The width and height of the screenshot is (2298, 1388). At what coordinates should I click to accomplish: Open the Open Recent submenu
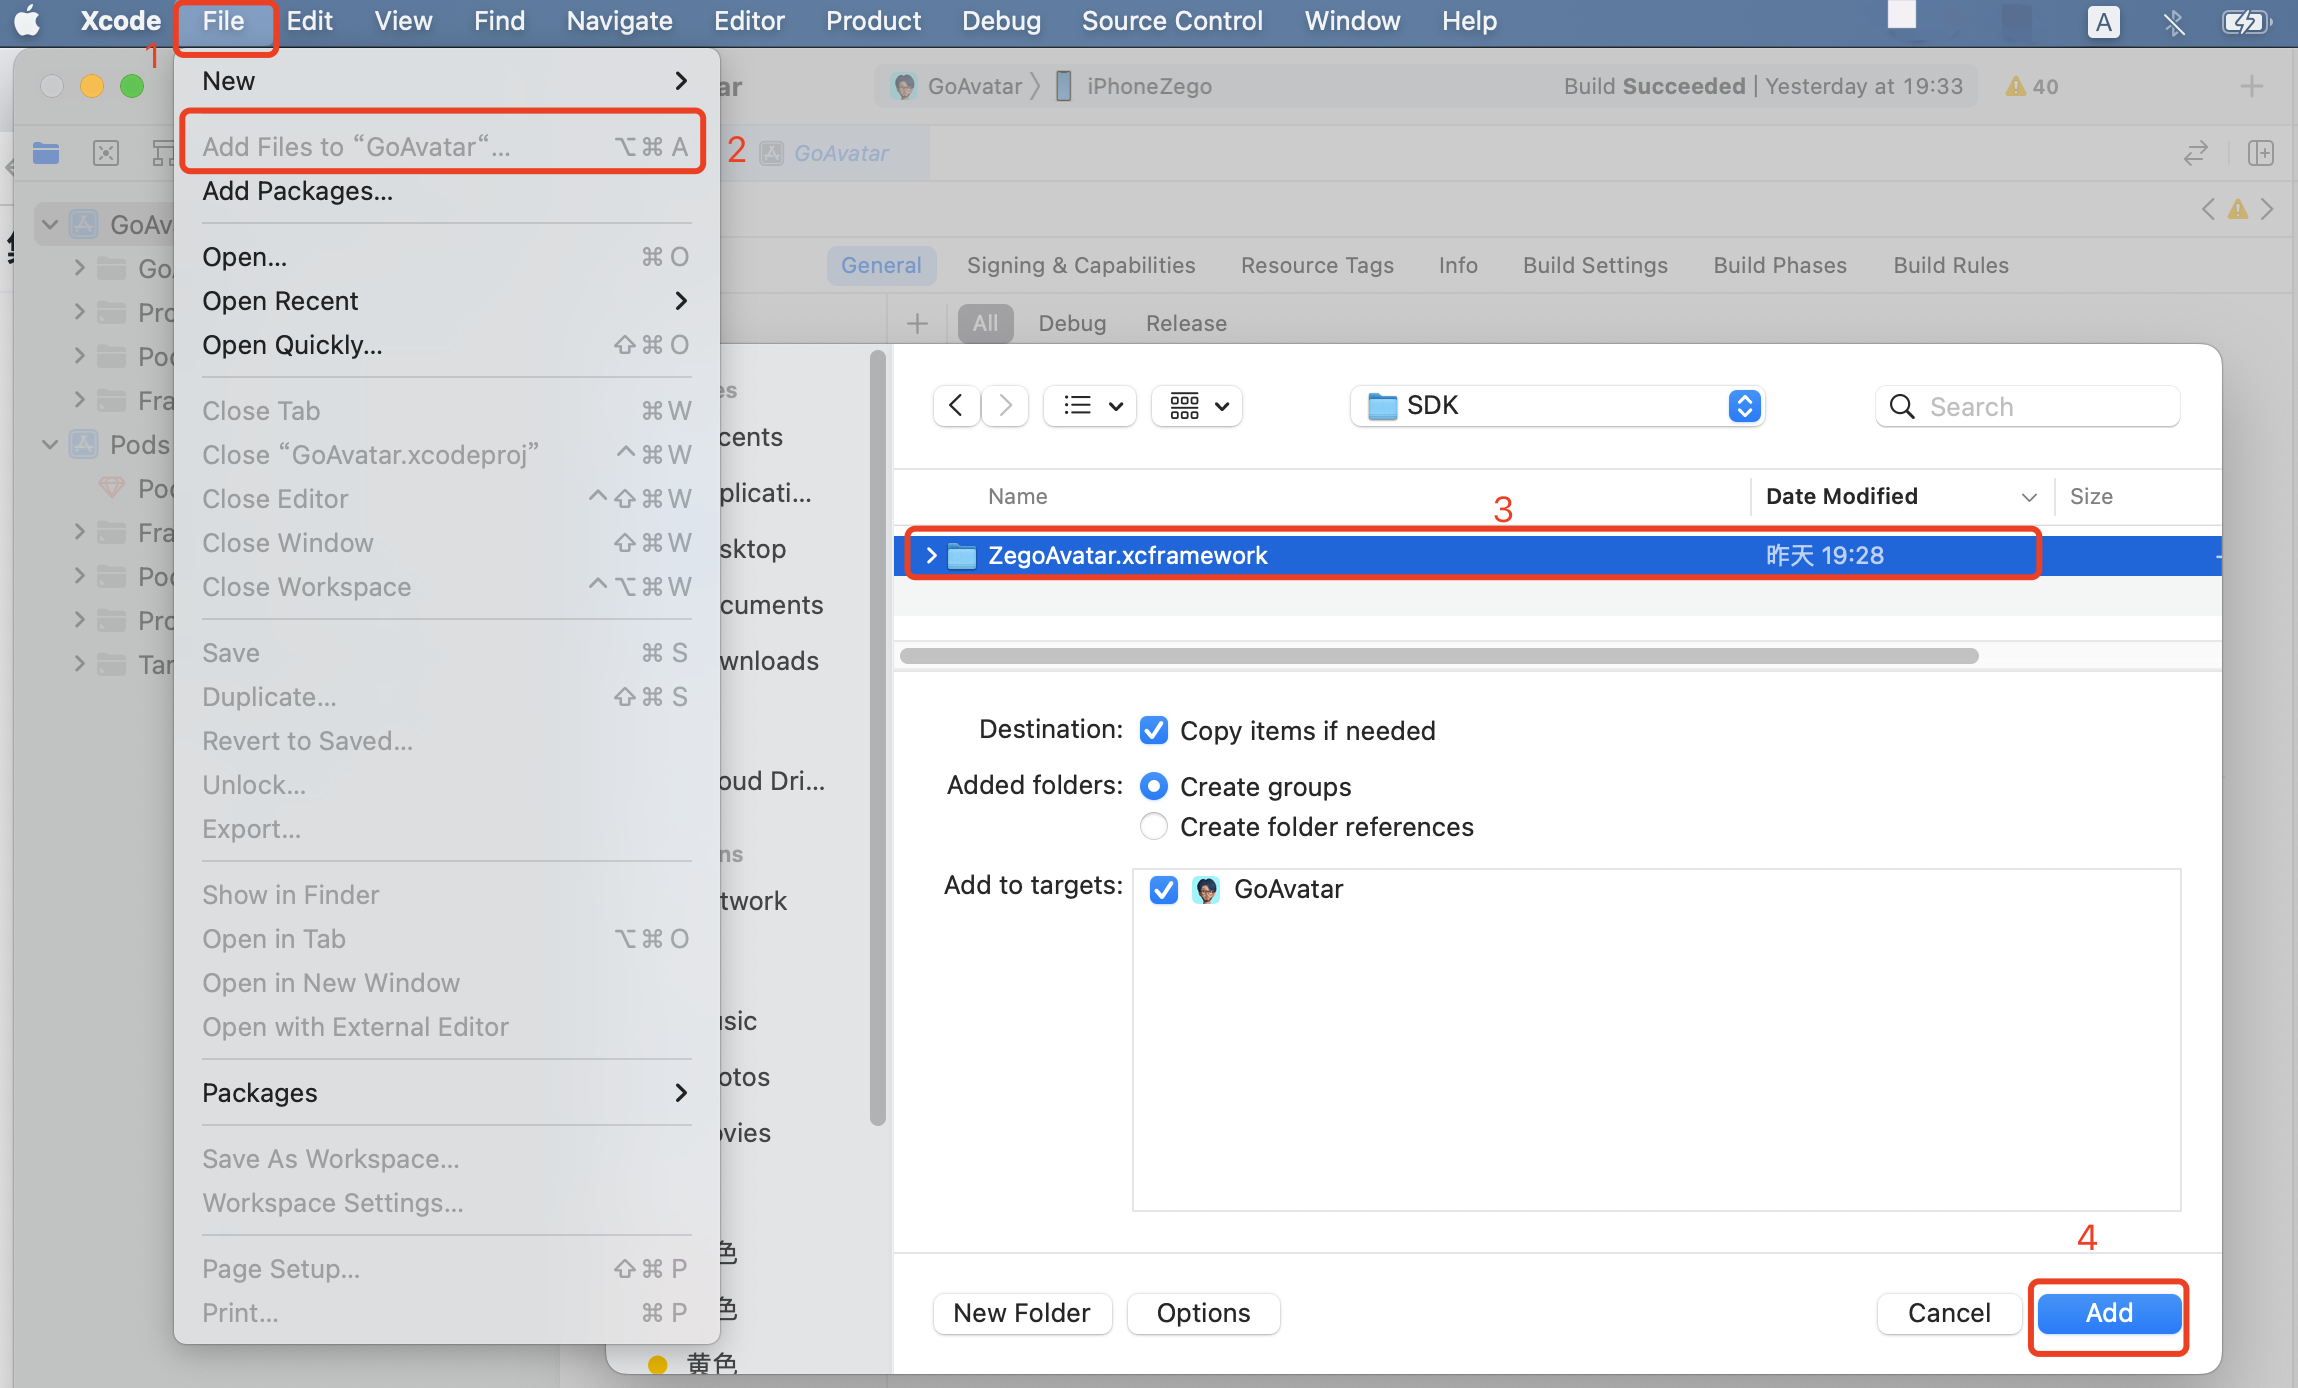point(446,301)
